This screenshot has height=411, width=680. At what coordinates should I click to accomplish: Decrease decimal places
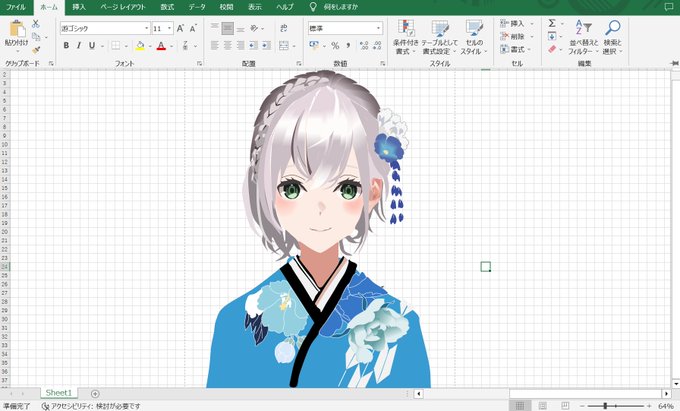(377, 45)
